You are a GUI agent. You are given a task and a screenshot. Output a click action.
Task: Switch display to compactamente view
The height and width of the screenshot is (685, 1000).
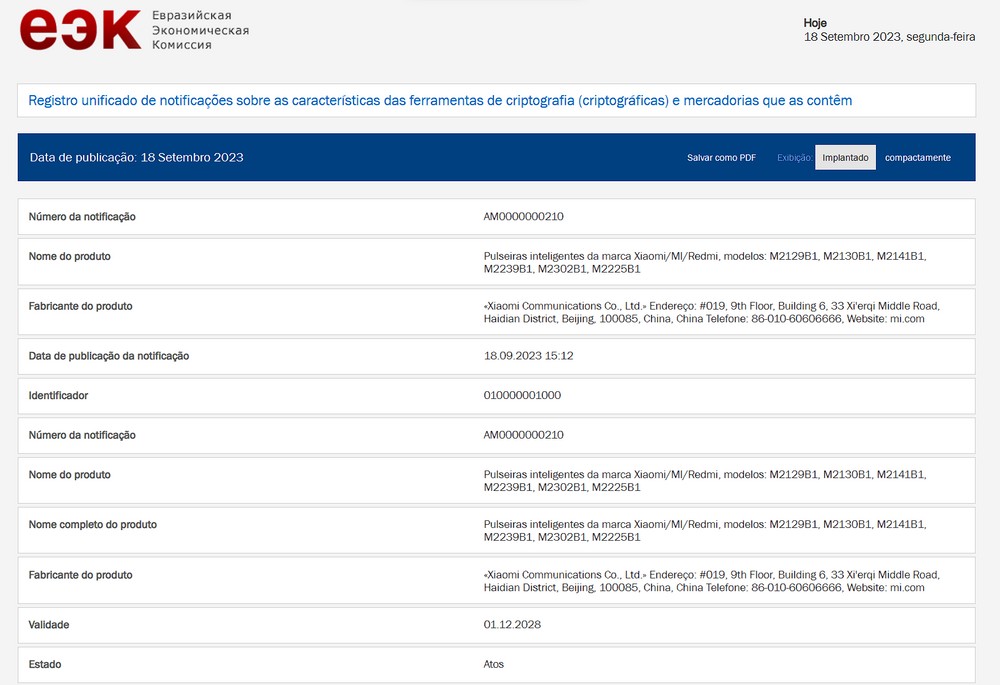pyautogui.click(x=918, y=158)
